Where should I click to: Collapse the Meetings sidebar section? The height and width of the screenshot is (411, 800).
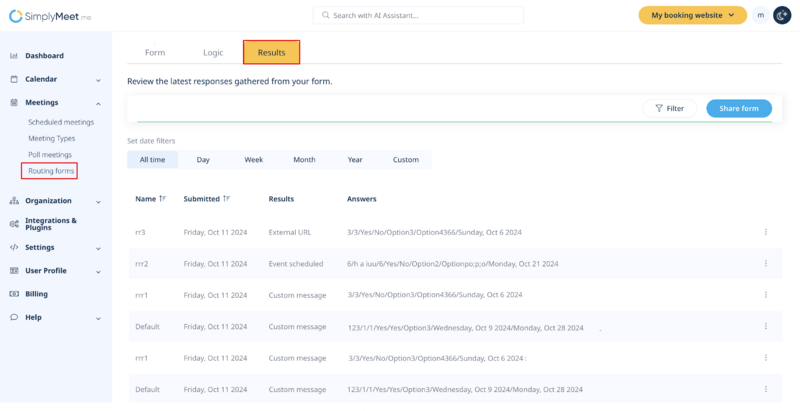click(98, 104)
